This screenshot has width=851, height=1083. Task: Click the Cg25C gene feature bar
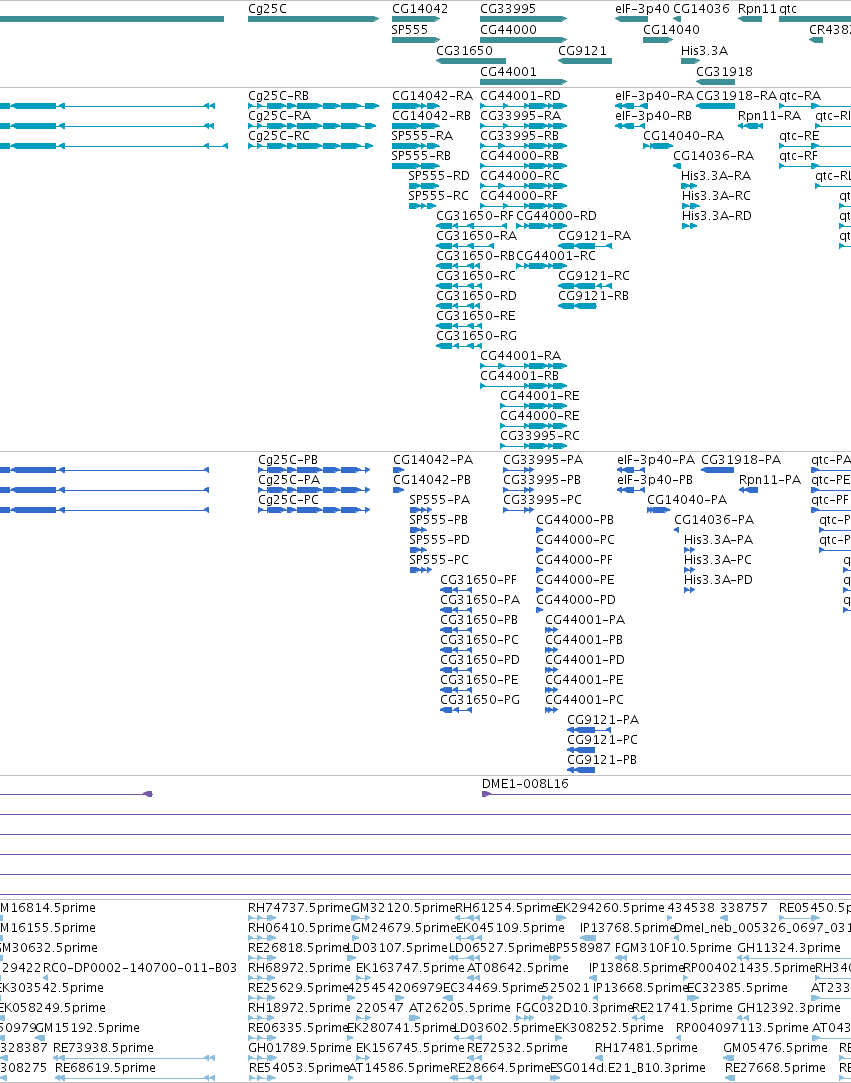tap(314, 19)
